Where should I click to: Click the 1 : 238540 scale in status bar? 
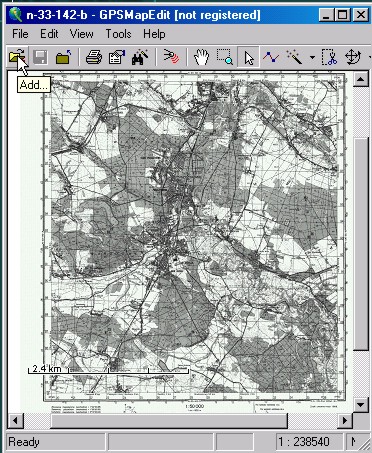click(x=303, y=442)
